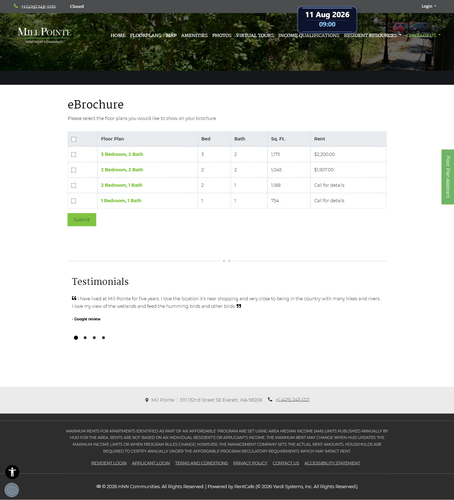Viewport: 454px width, 500px height.
Task: Open the Applicant Login footer link
Action: point(151,463)
